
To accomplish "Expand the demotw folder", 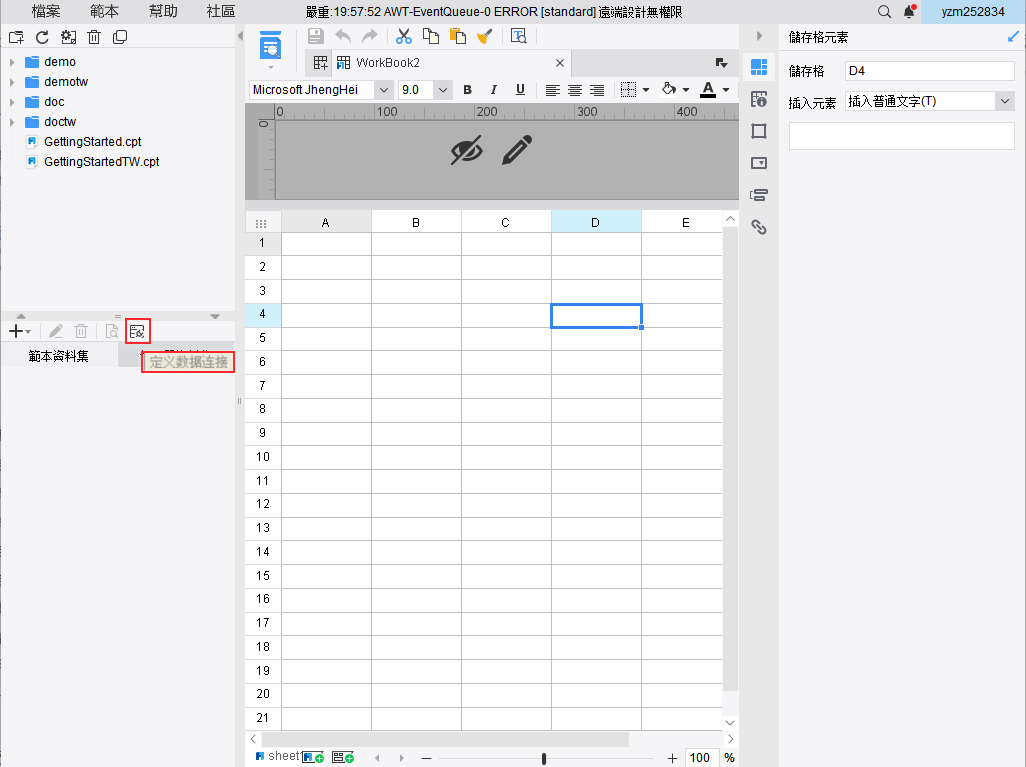I will [x=12, y=82].
